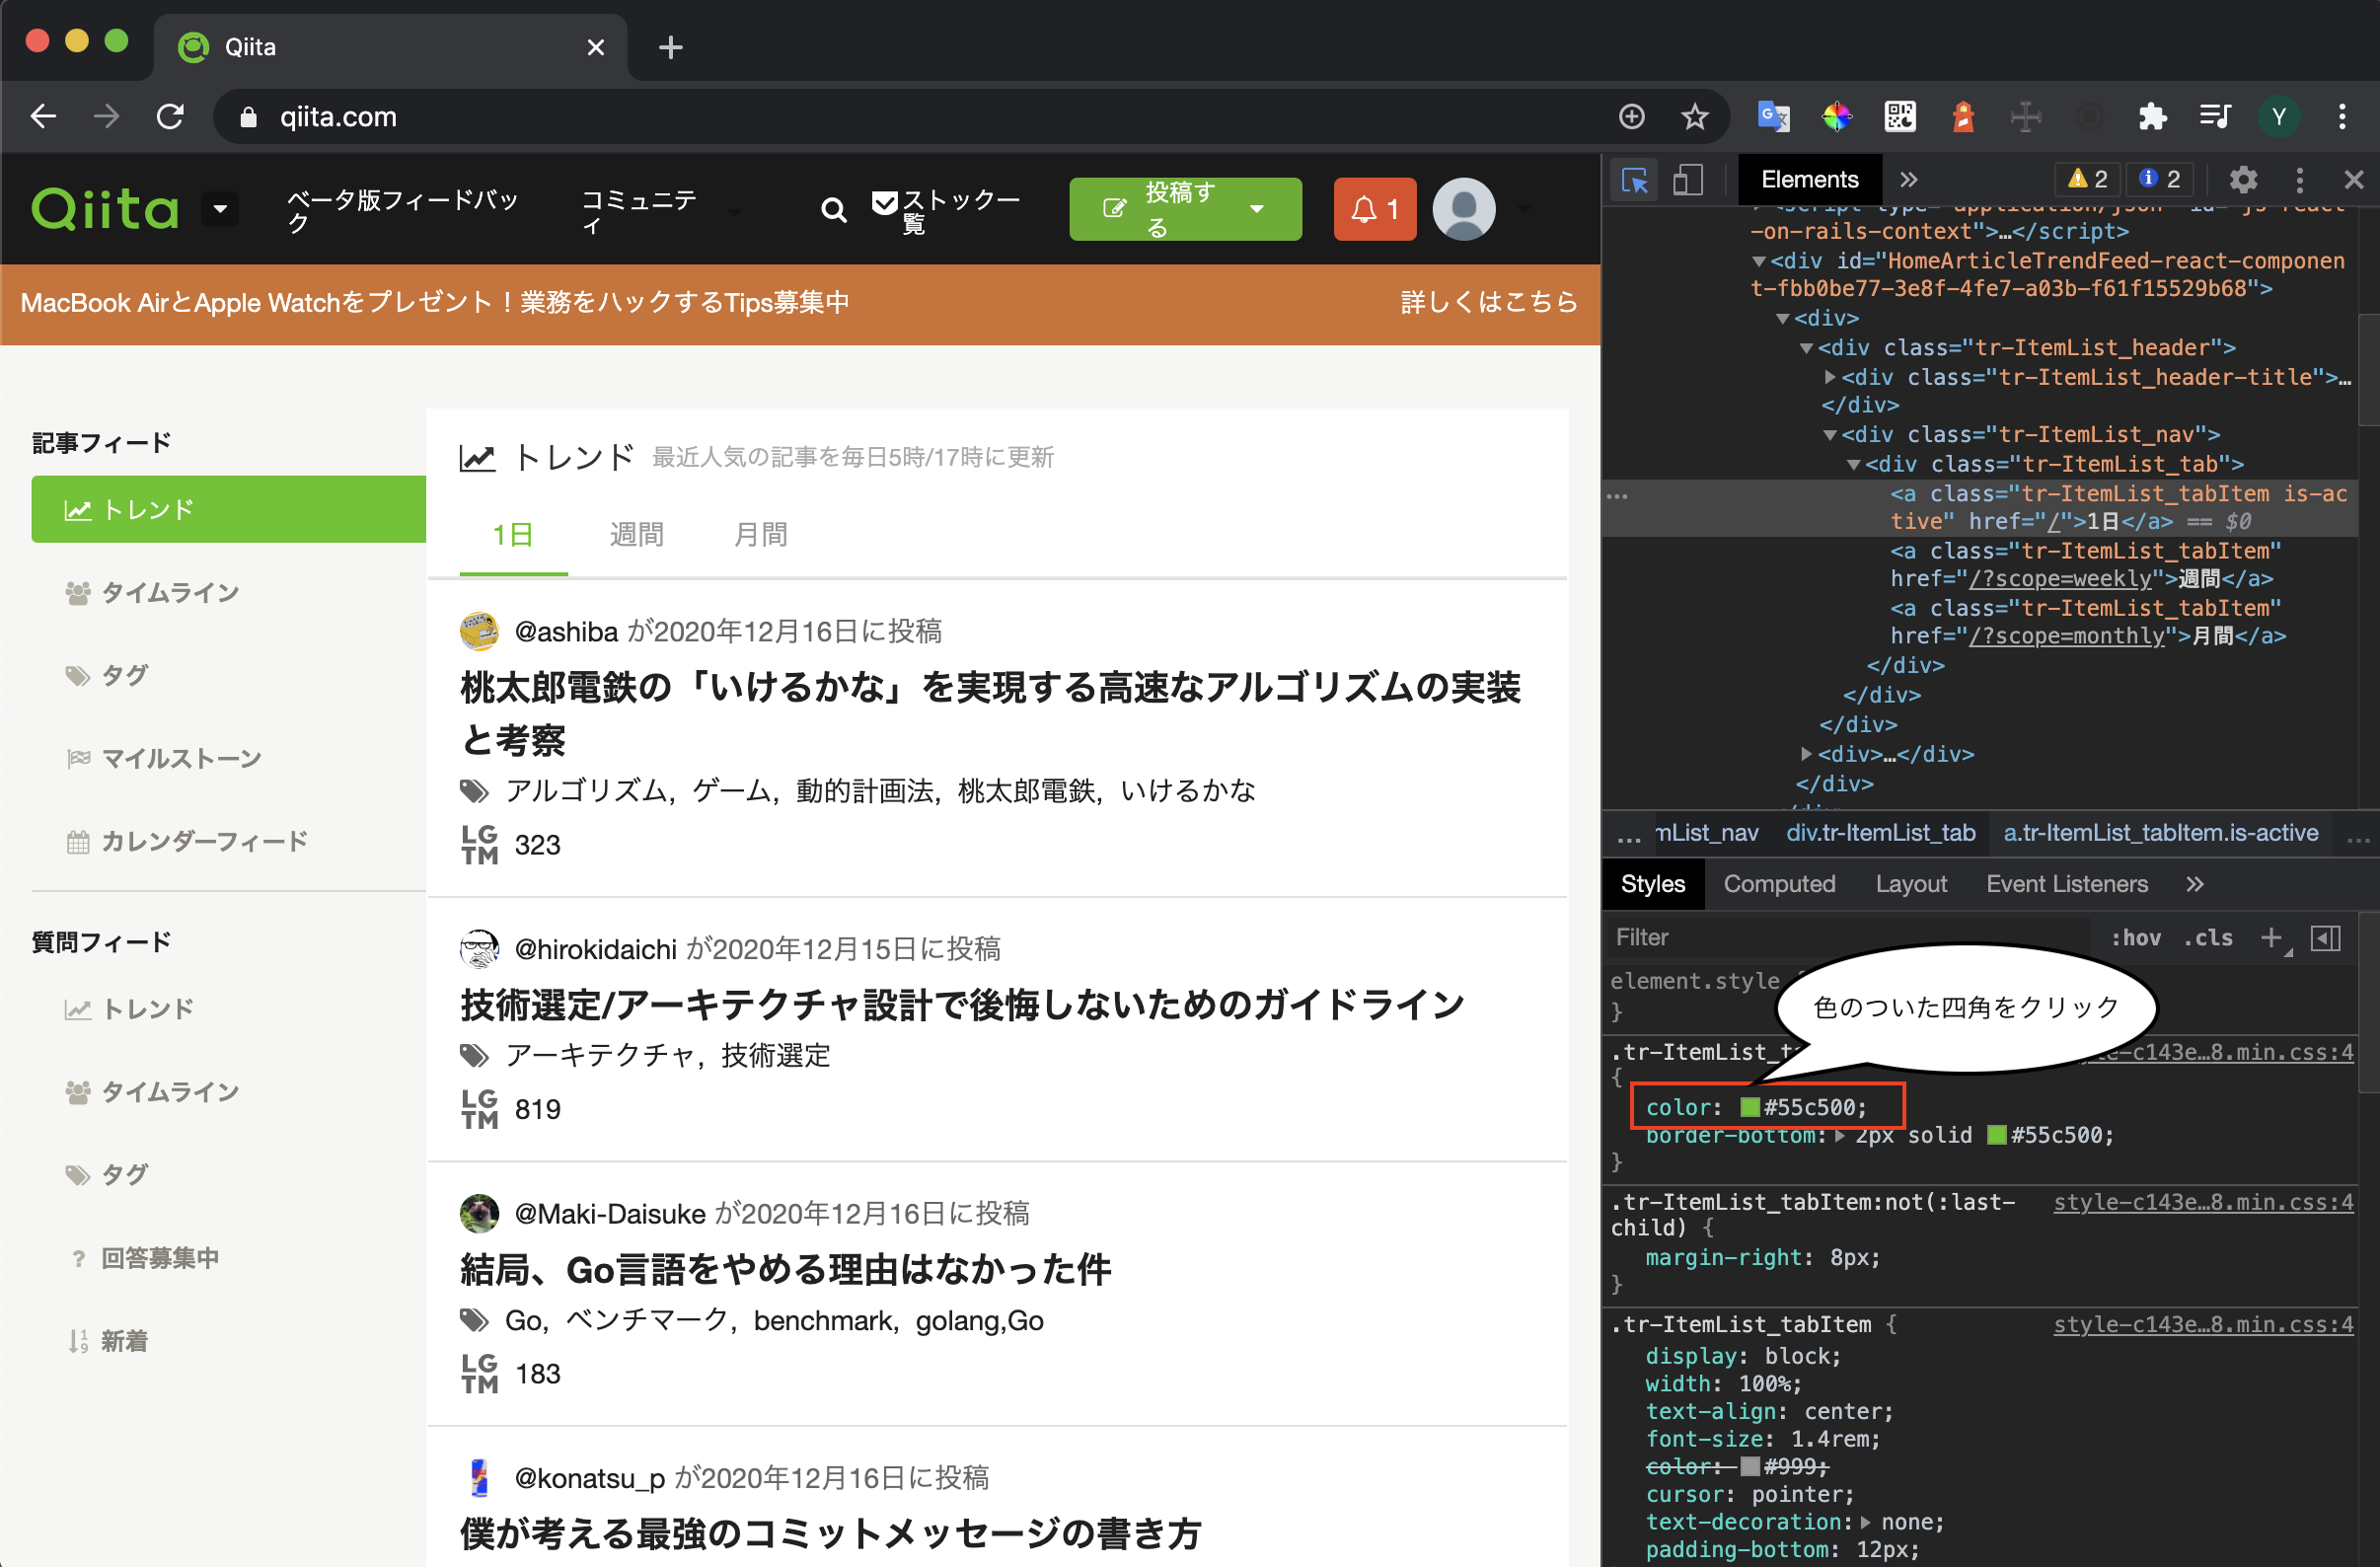2380x1567 pixels.
Task: Open DevTools settings gear
Action: tap(2243, 180)
